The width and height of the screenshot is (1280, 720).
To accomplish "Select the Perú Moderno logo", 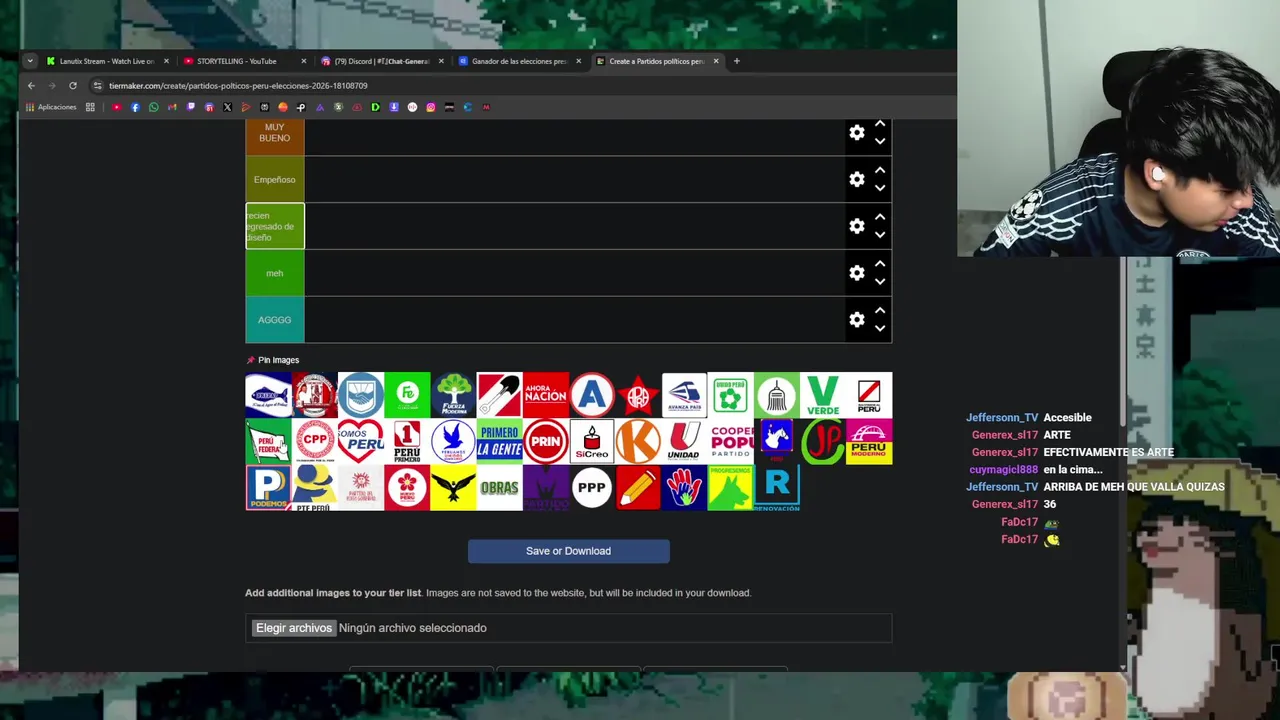I will [x=869, y=441].
